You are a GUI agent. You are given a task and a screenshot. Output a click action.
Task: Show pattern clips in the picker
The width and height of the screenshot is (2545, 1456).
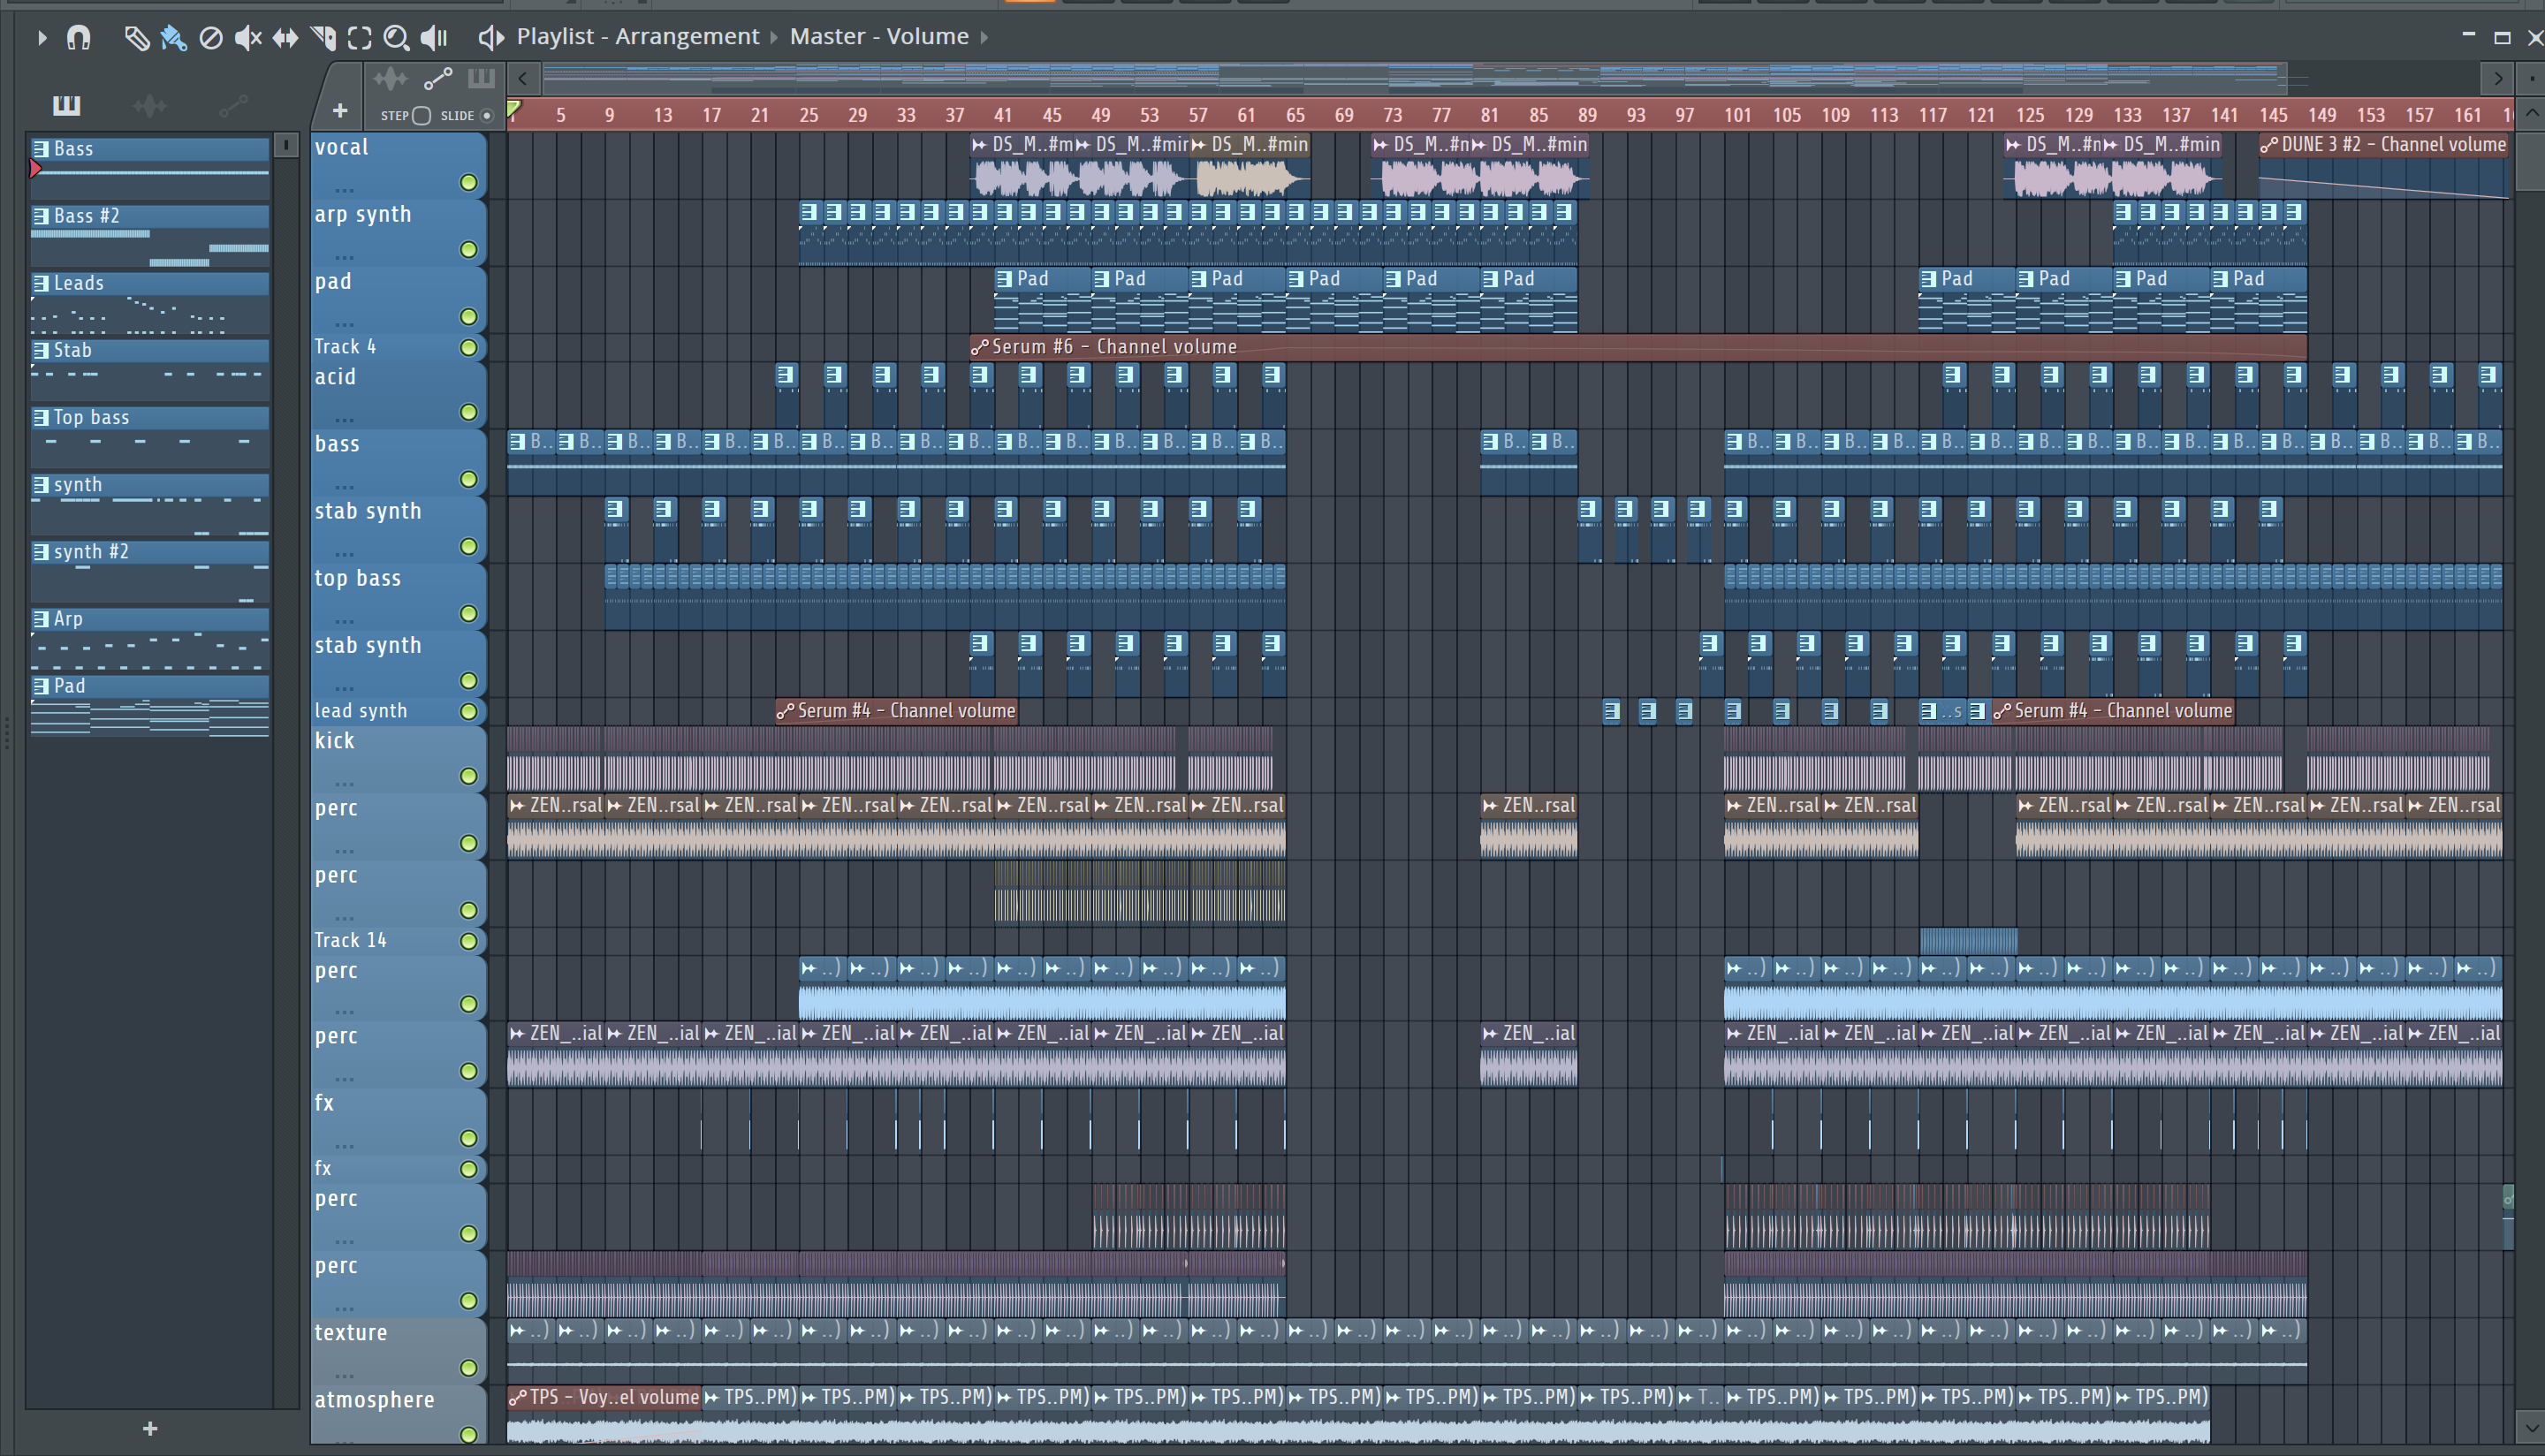tap(66, 105)
